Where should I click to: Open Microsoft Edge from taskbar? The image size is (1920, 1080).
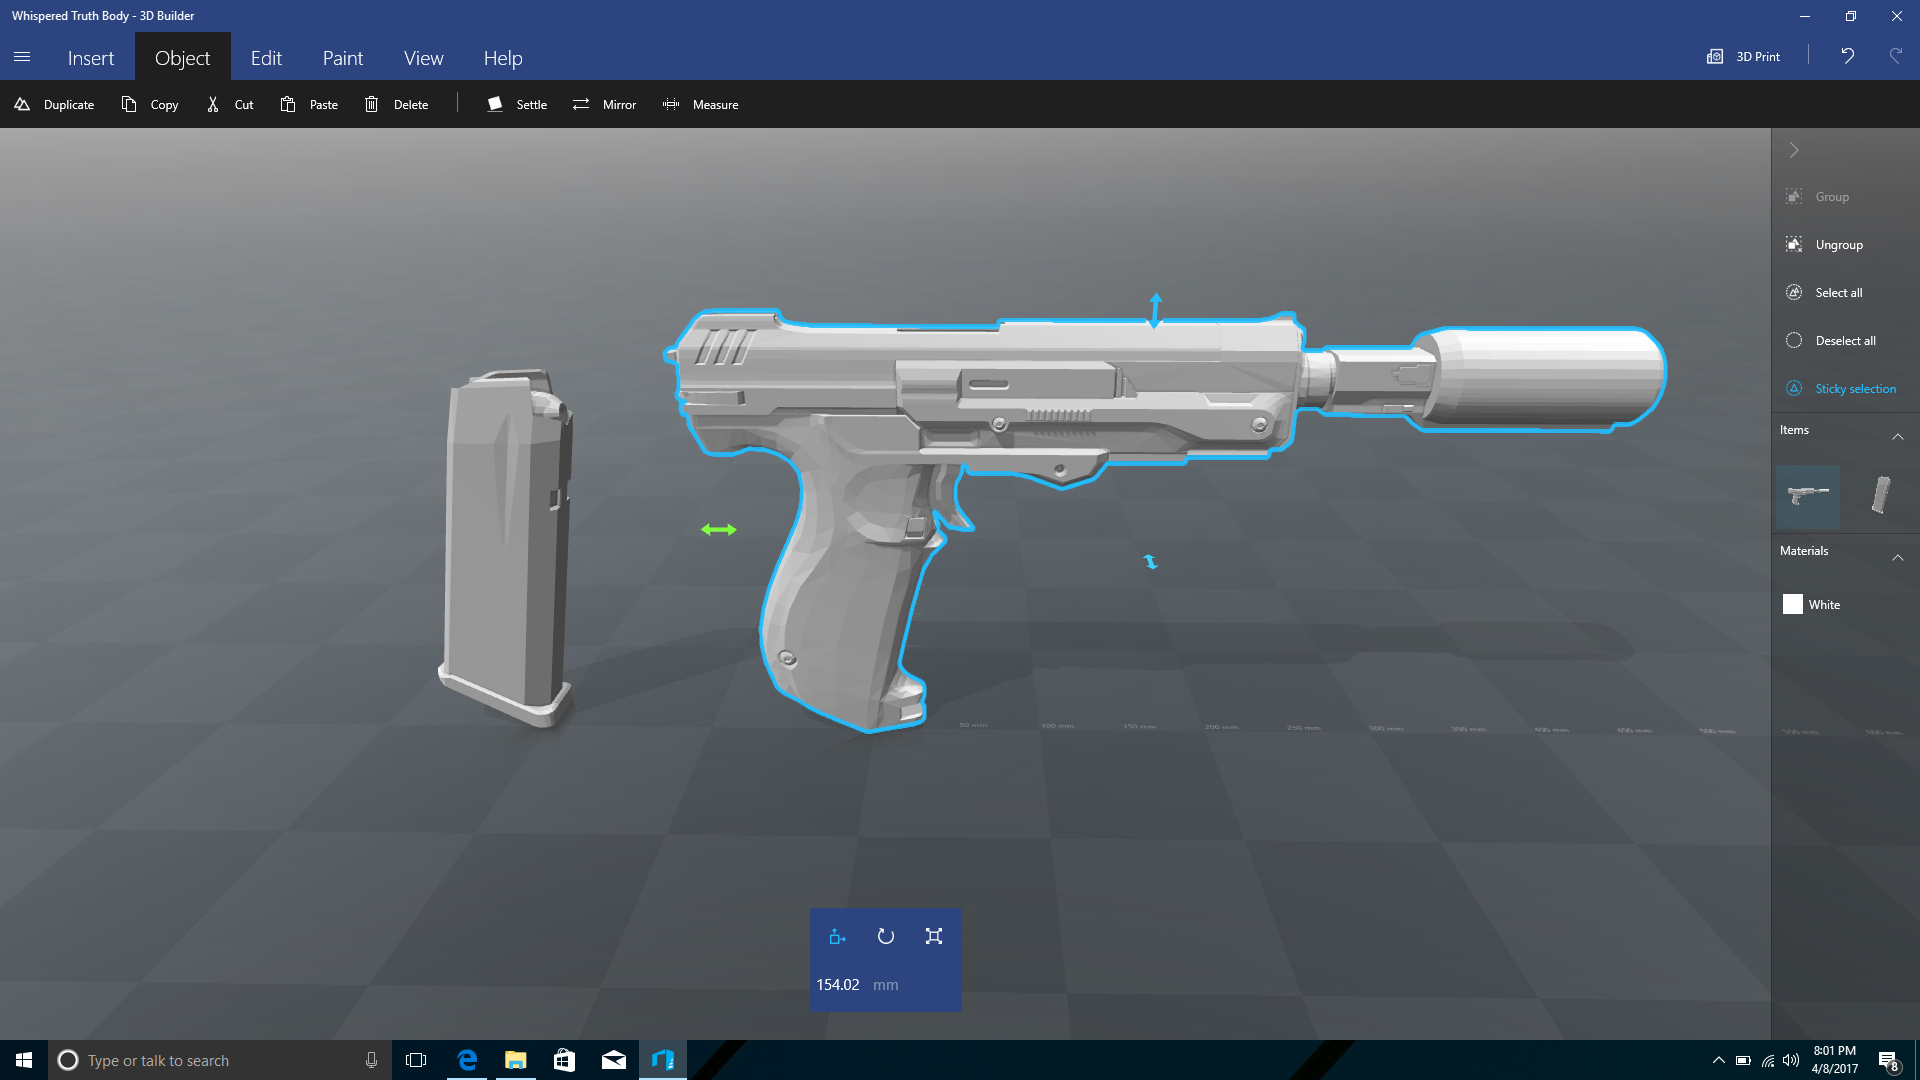[x=466, y=1060]
